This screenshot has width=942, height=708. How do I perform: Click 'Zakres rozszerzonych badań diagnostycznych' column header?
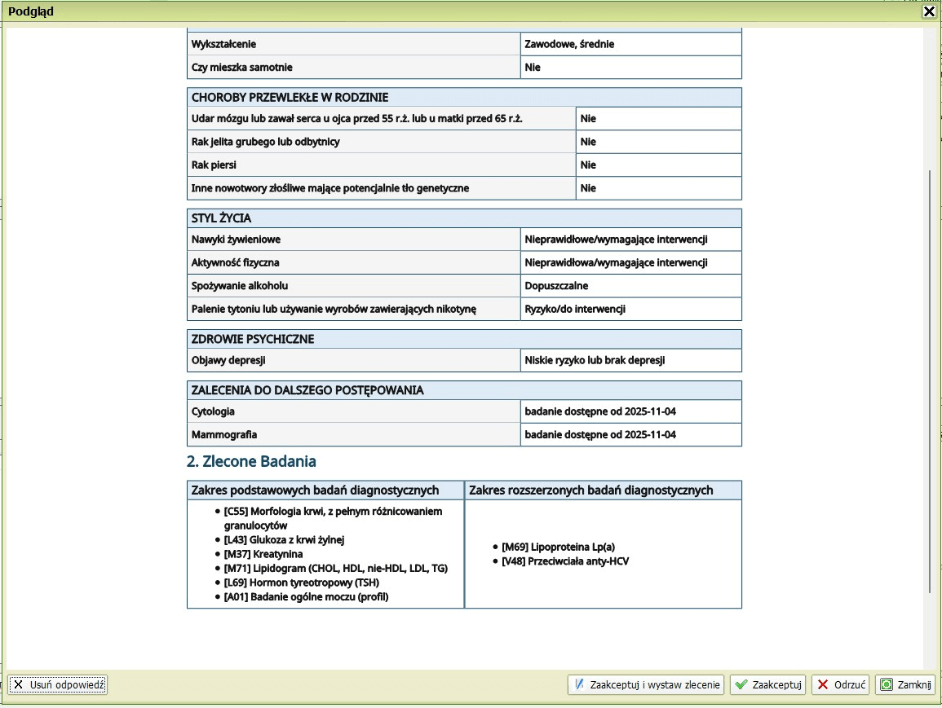click(x=591, y=490)
